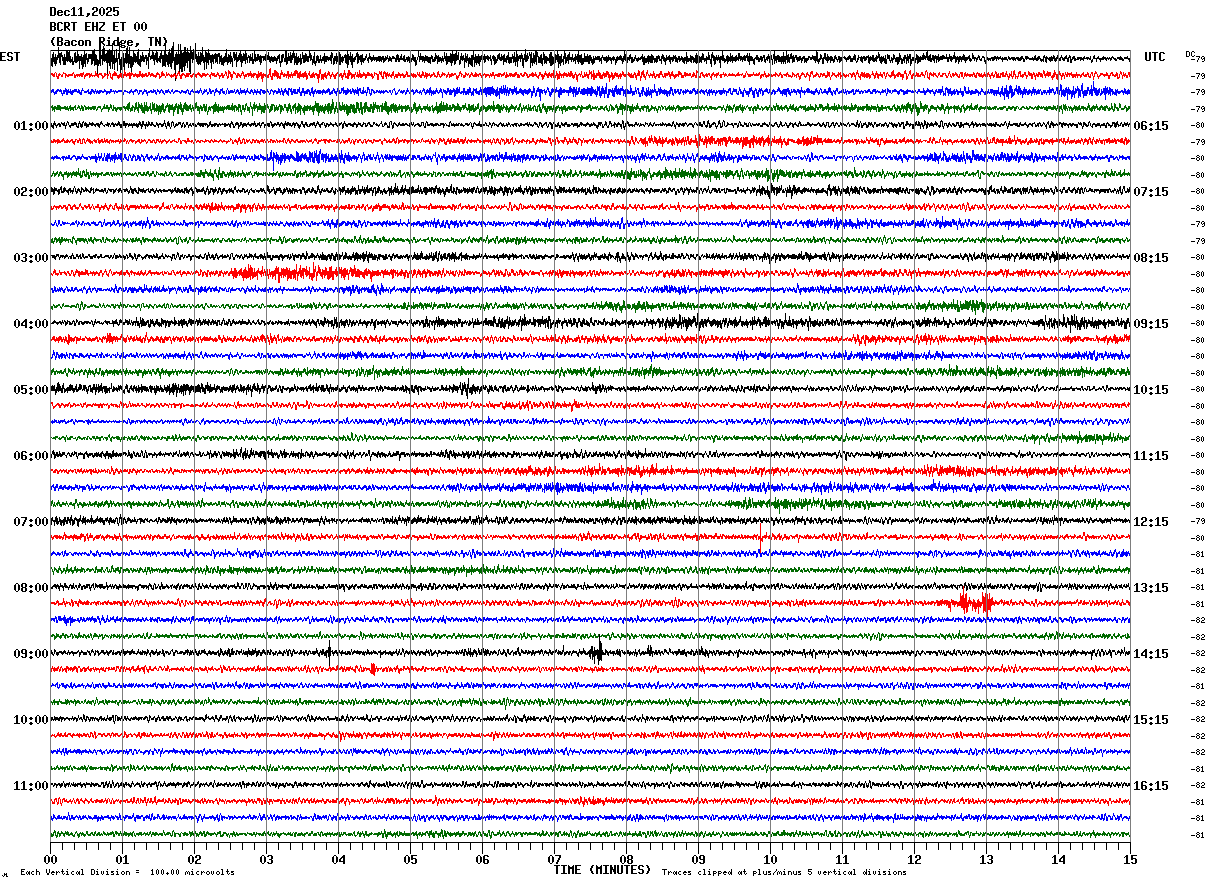Click the 100.00 microvolts vertical division note

click(127, 872)
